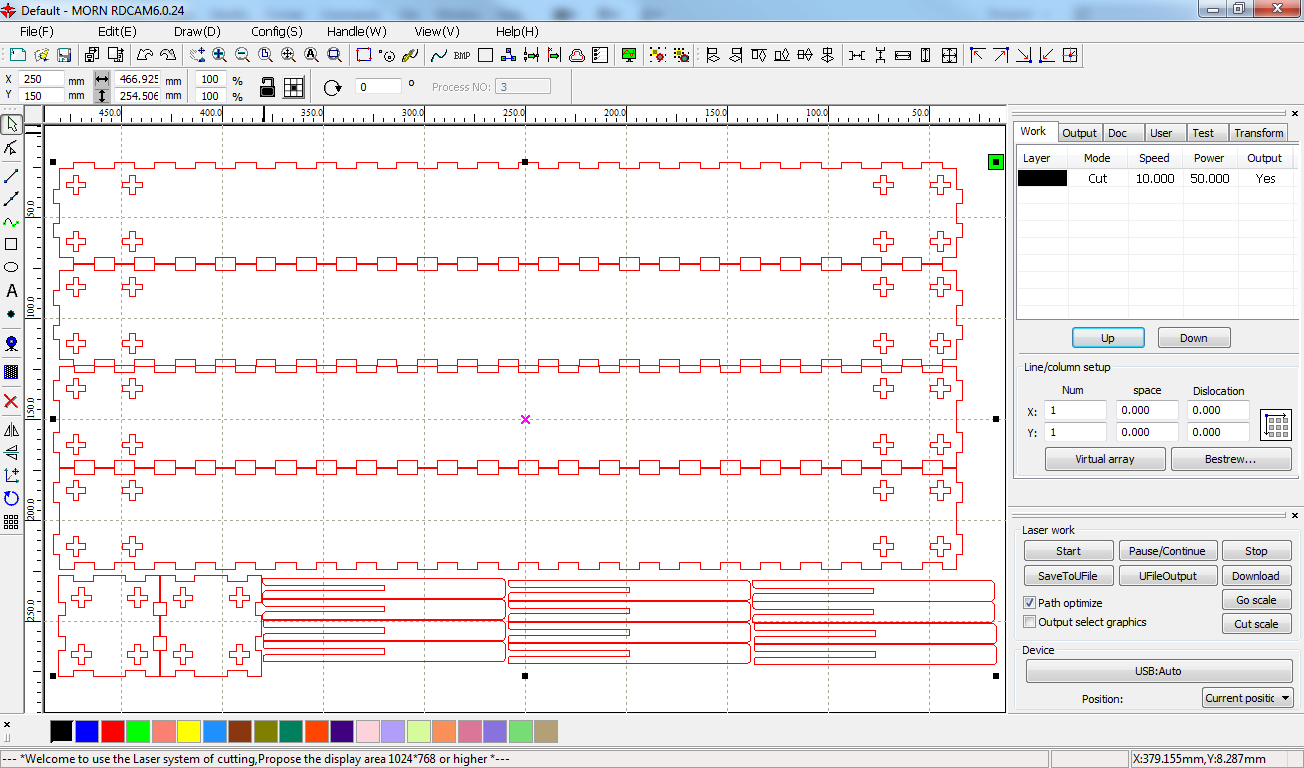Click the Zoom in magnifier icon
The image size is (1304, 768).
coord(219,55)
